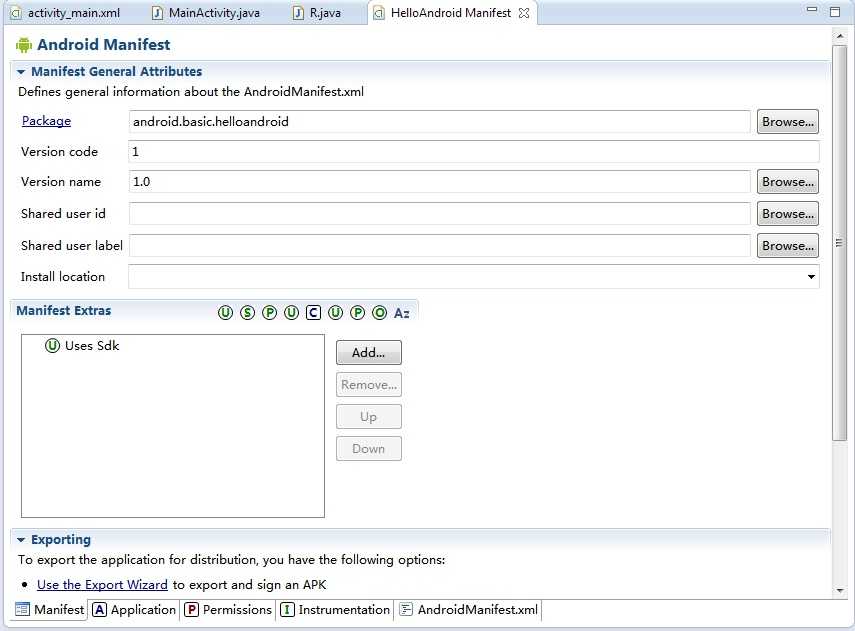The image size is (855, 631).
Task: Click the I icon on Instrumentation tab
Action: [287, 609]
